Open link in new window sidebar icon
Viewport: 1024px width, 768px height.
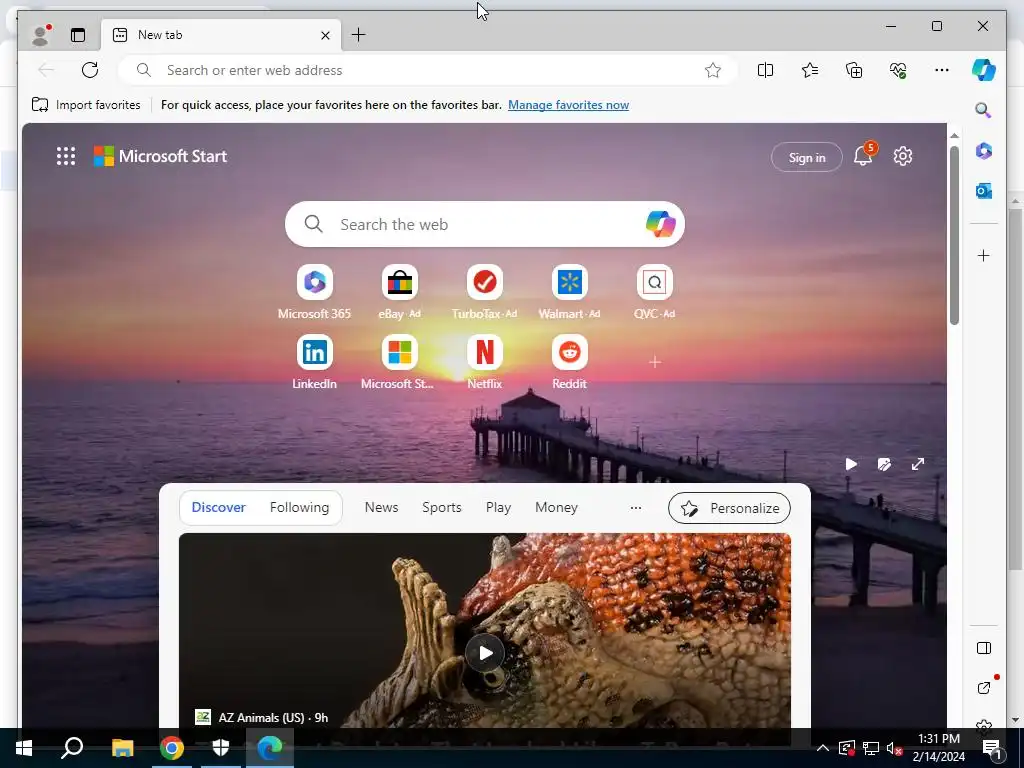(984, 688)
